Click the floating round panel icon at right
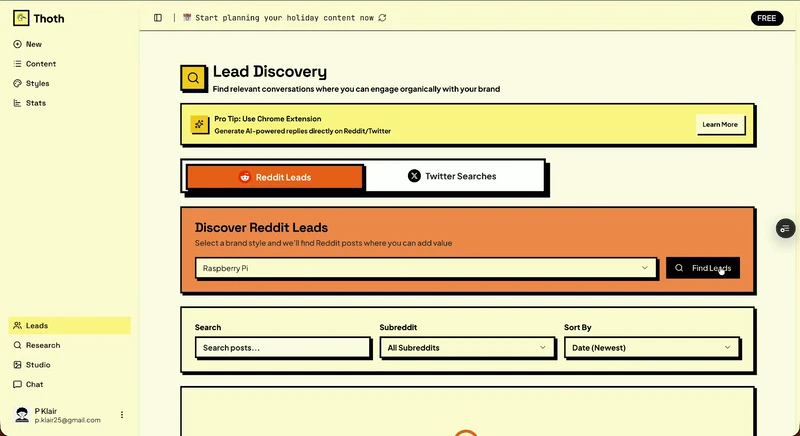 point(785,228)
